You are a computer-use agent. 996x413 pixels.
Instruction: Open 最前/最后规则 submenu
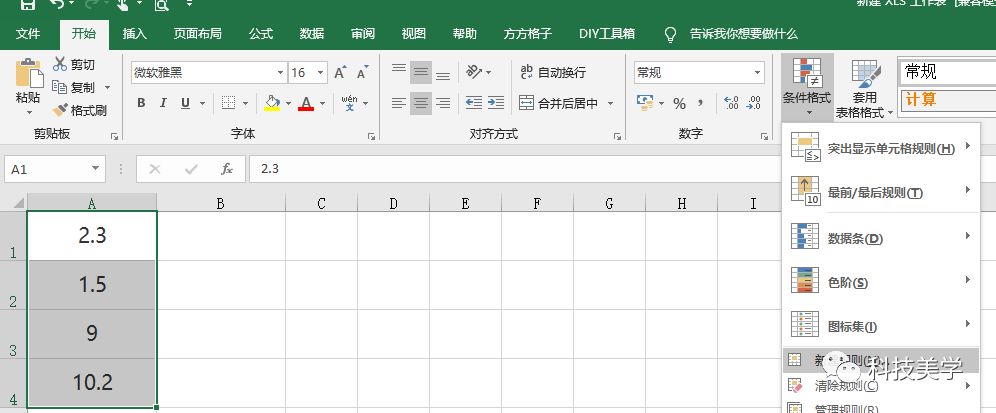click(881, 191)
